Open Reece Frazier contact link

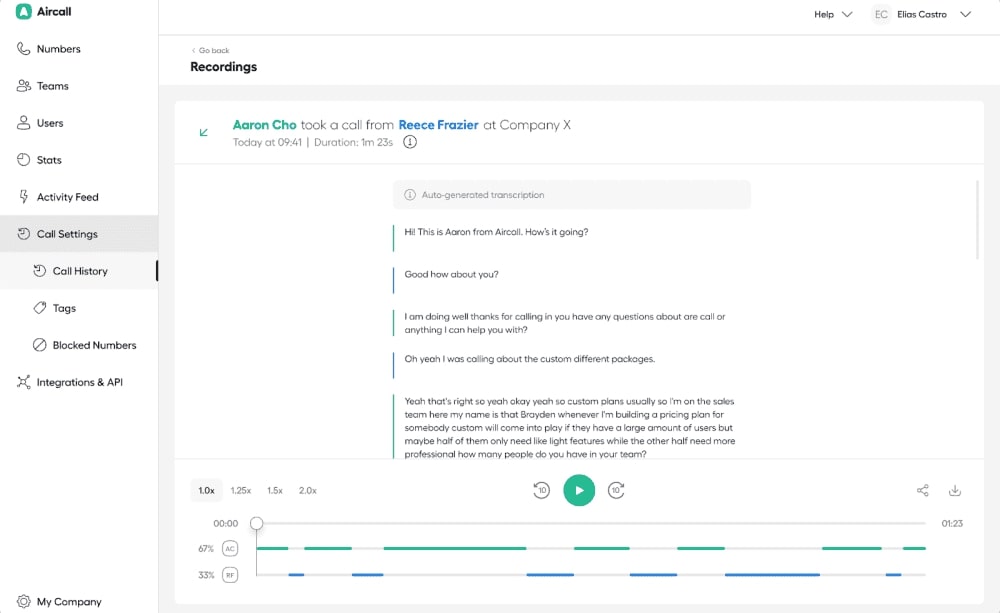click(x=438, y=125)
